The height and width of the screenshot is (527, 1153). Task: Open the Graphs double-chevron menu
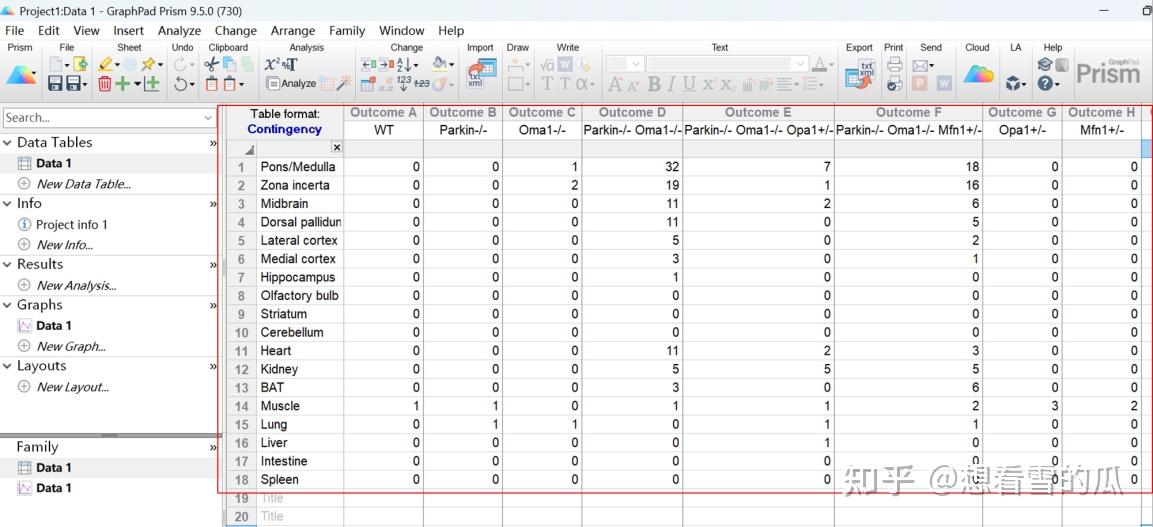click(x=213, y=306)
